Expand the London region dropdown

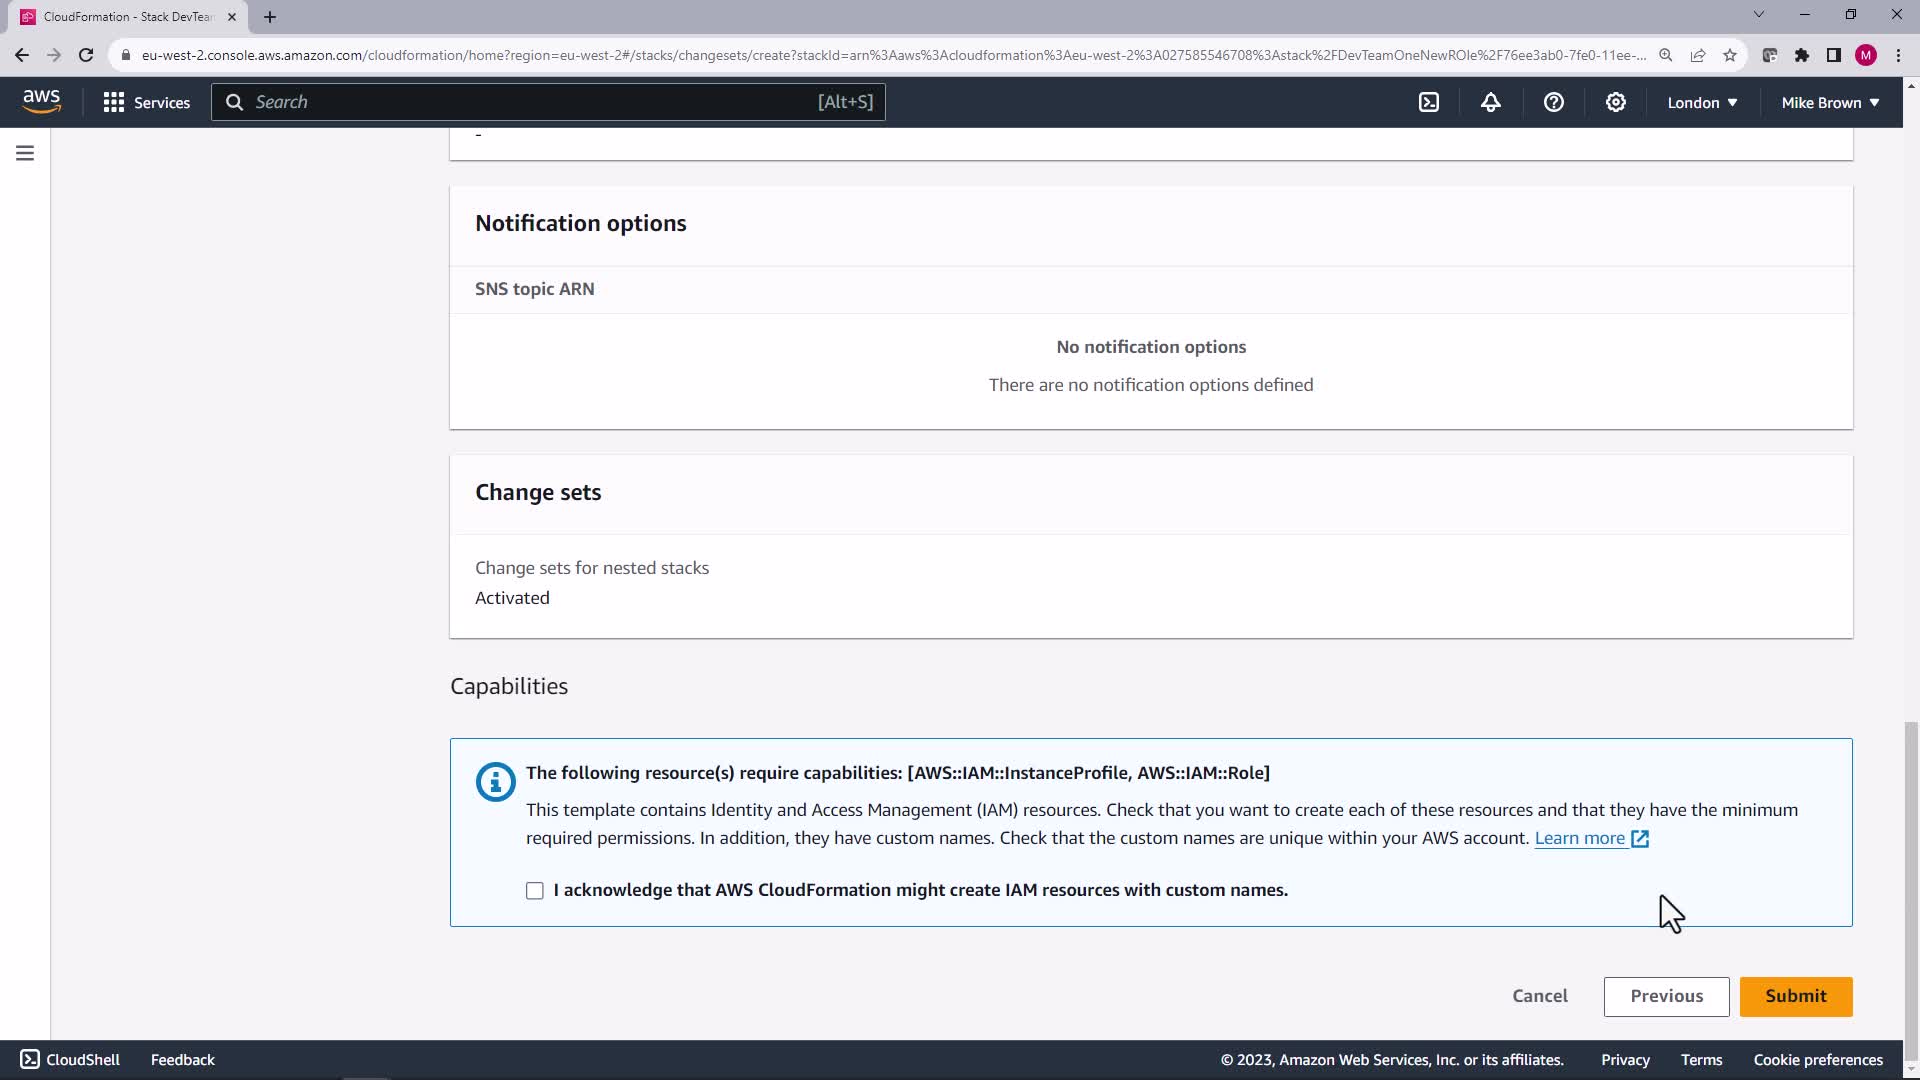tap(1702, 102)
